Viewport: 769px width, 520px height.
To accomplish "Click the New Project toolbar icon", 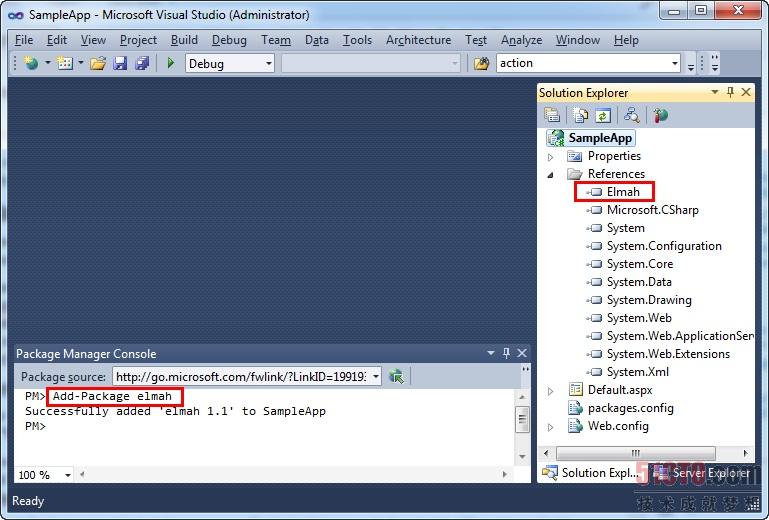I will click(31, 63).
